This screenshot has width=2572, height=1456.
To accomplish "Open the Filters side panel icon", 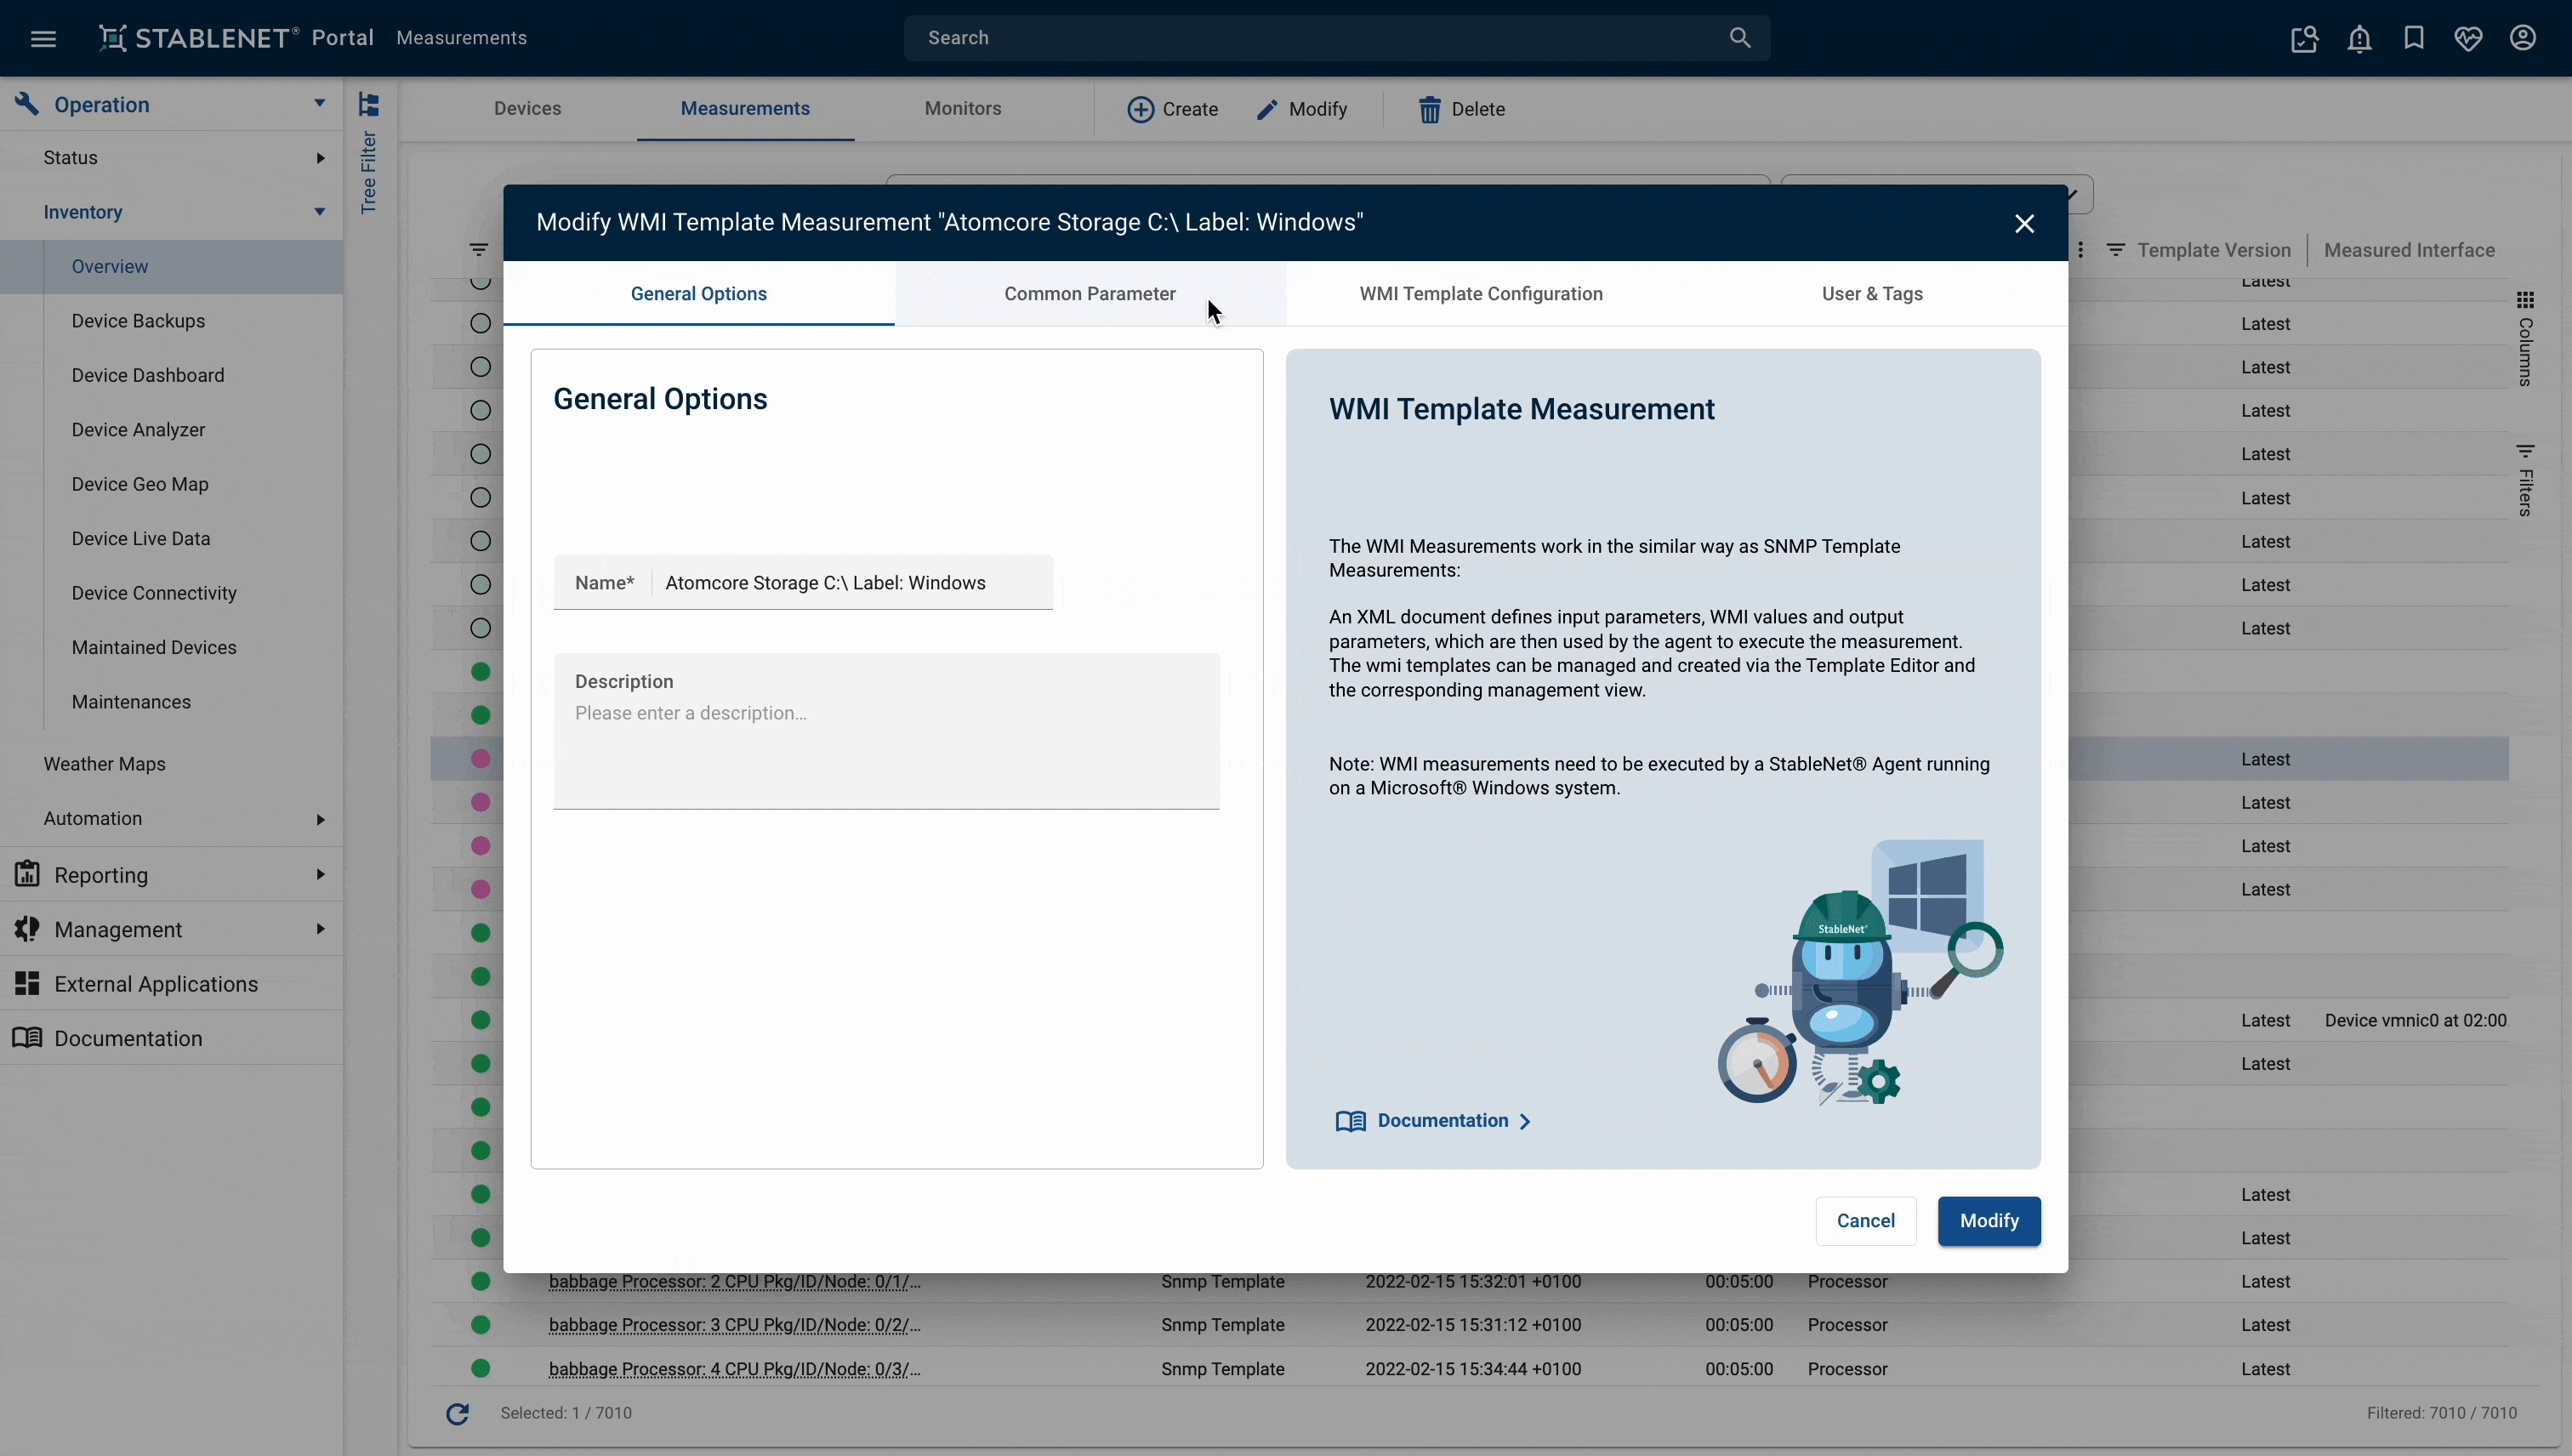I will point(2525,452).
